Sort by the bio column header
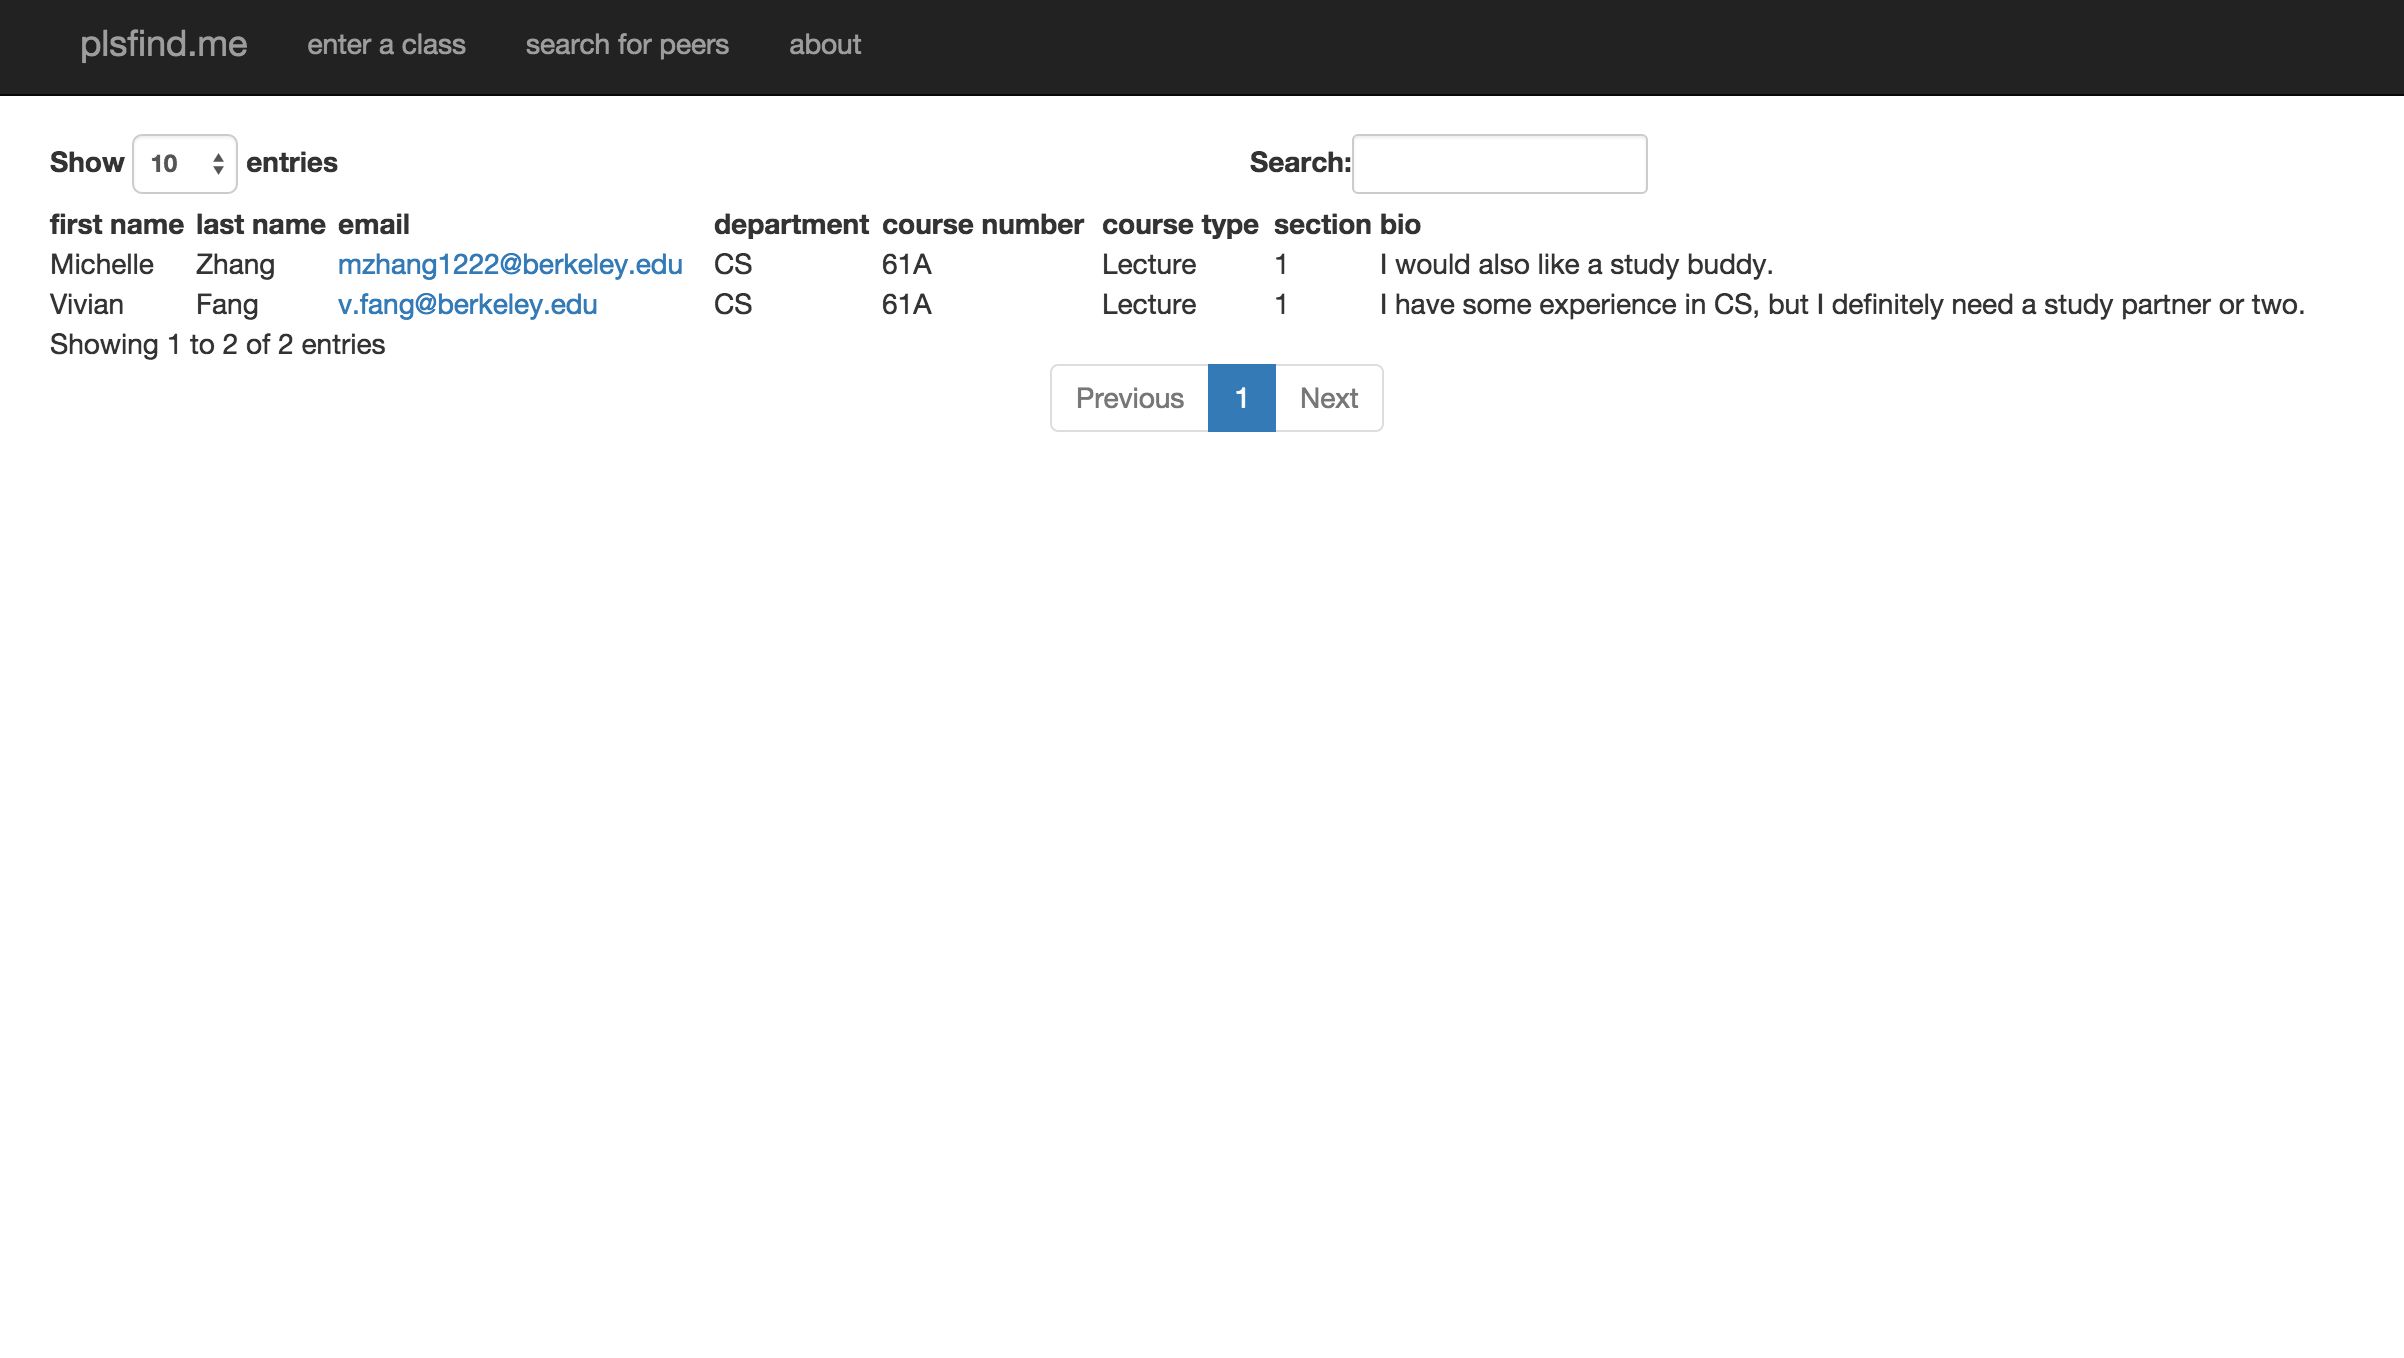This screenshot has height=1358, width=2404. (1400, 225)
